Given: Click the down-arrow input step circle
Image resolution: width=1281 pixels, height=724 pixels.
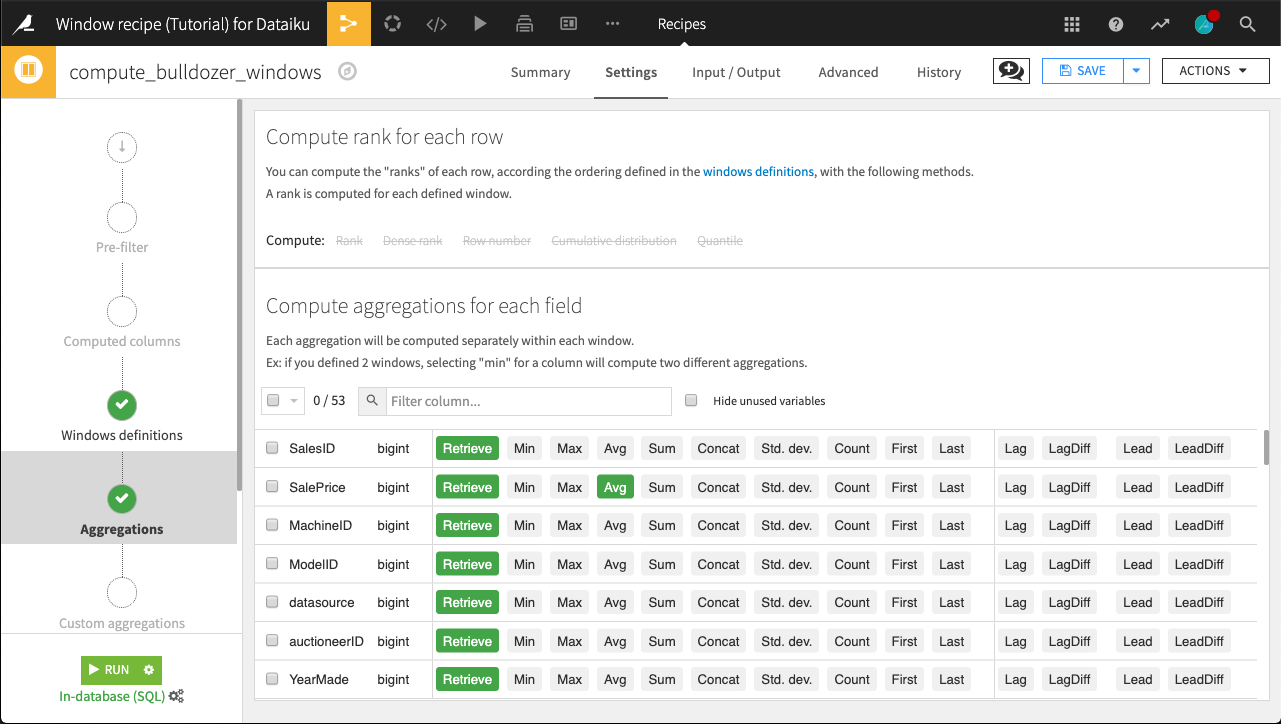Looking at the screenshot, I should pyautogui.click(x=122, y=147).
